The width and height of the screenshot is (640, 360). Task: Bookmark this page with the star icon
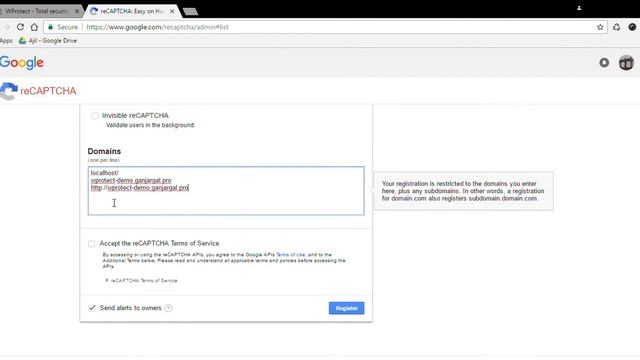[600, 27]
